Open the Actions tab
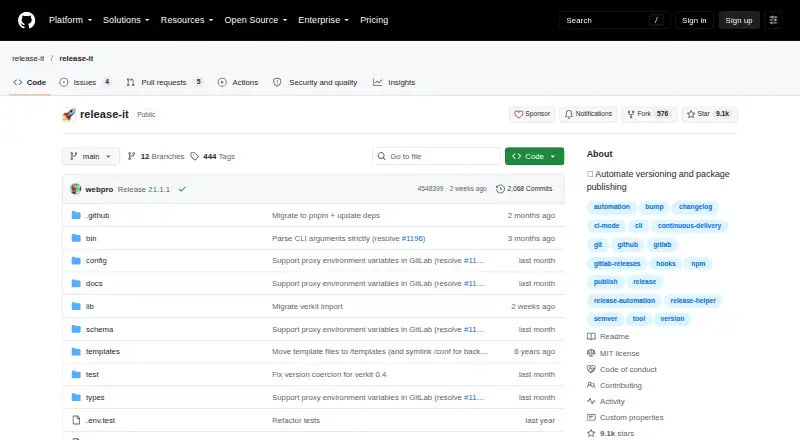Screen dimensions: 800x440 pos(238,82)
